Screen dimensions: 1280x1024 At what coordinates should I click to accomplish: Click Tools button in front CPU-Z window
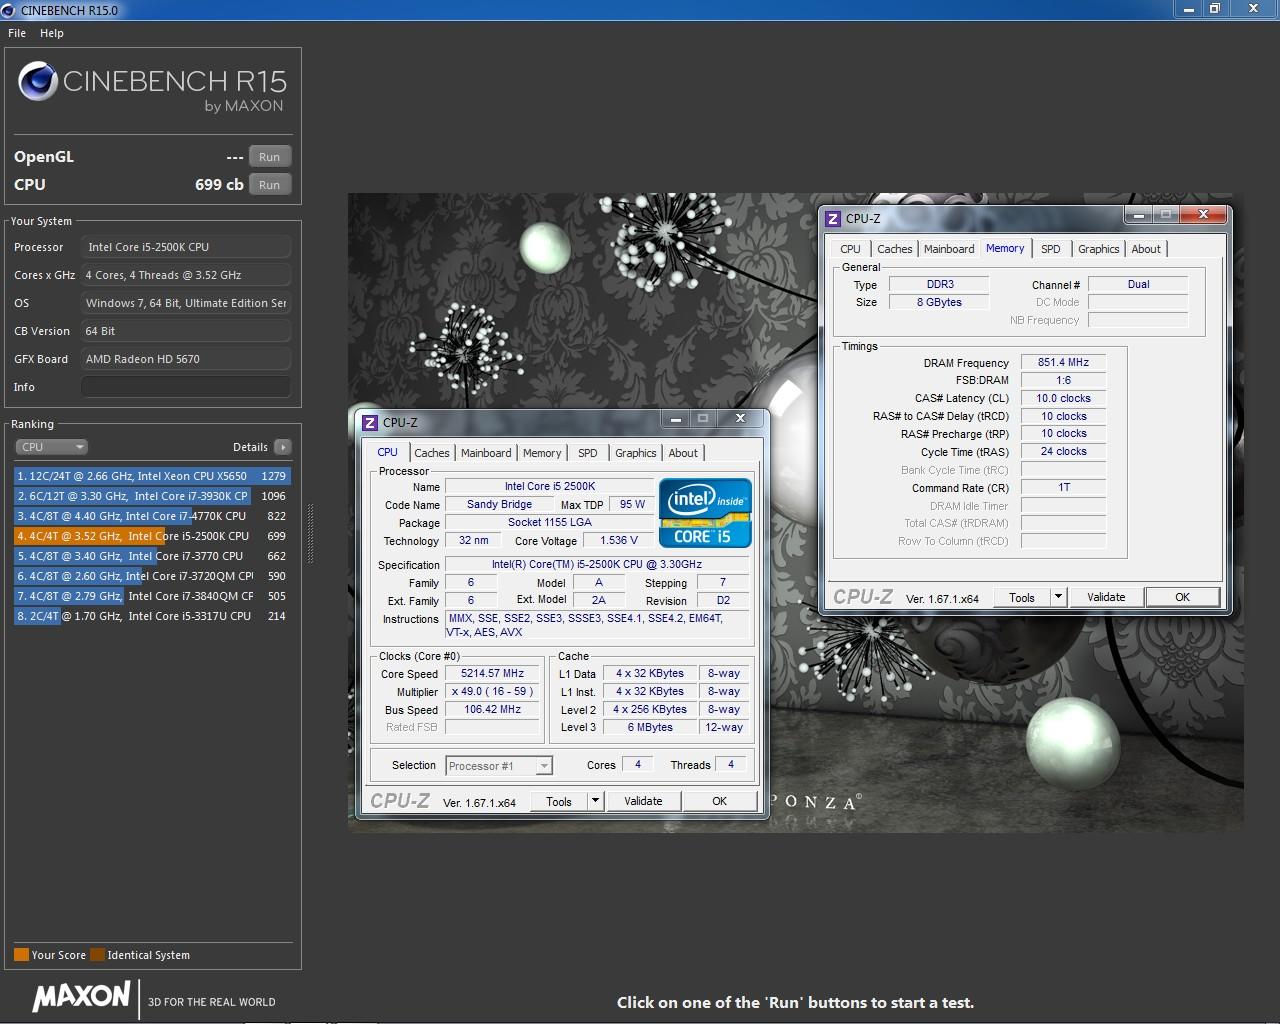tap(559, 801)
